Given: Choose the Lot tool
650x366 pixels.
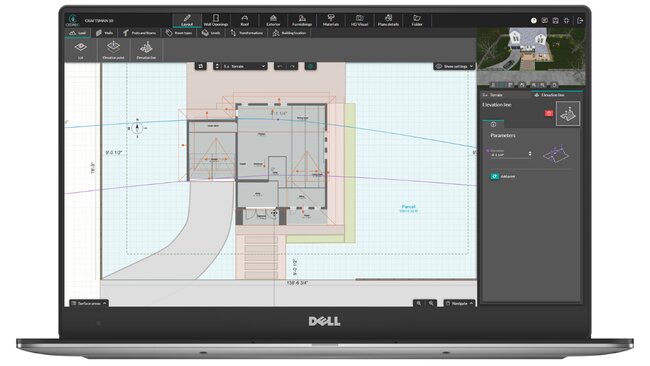Looking at the screenshot, I should (81, 50).
